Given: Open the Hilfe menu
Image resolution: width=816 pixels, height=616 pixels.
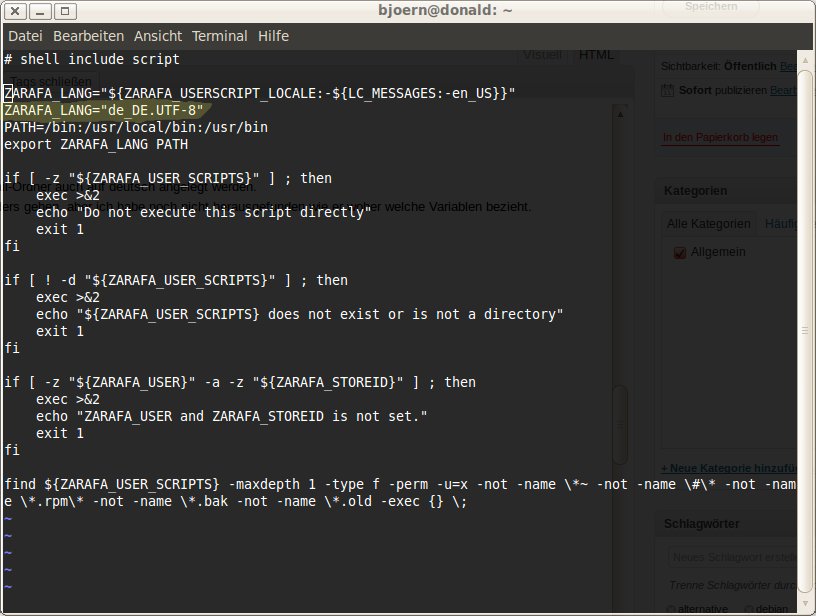Looking at the screenshot, I should 273,36.
